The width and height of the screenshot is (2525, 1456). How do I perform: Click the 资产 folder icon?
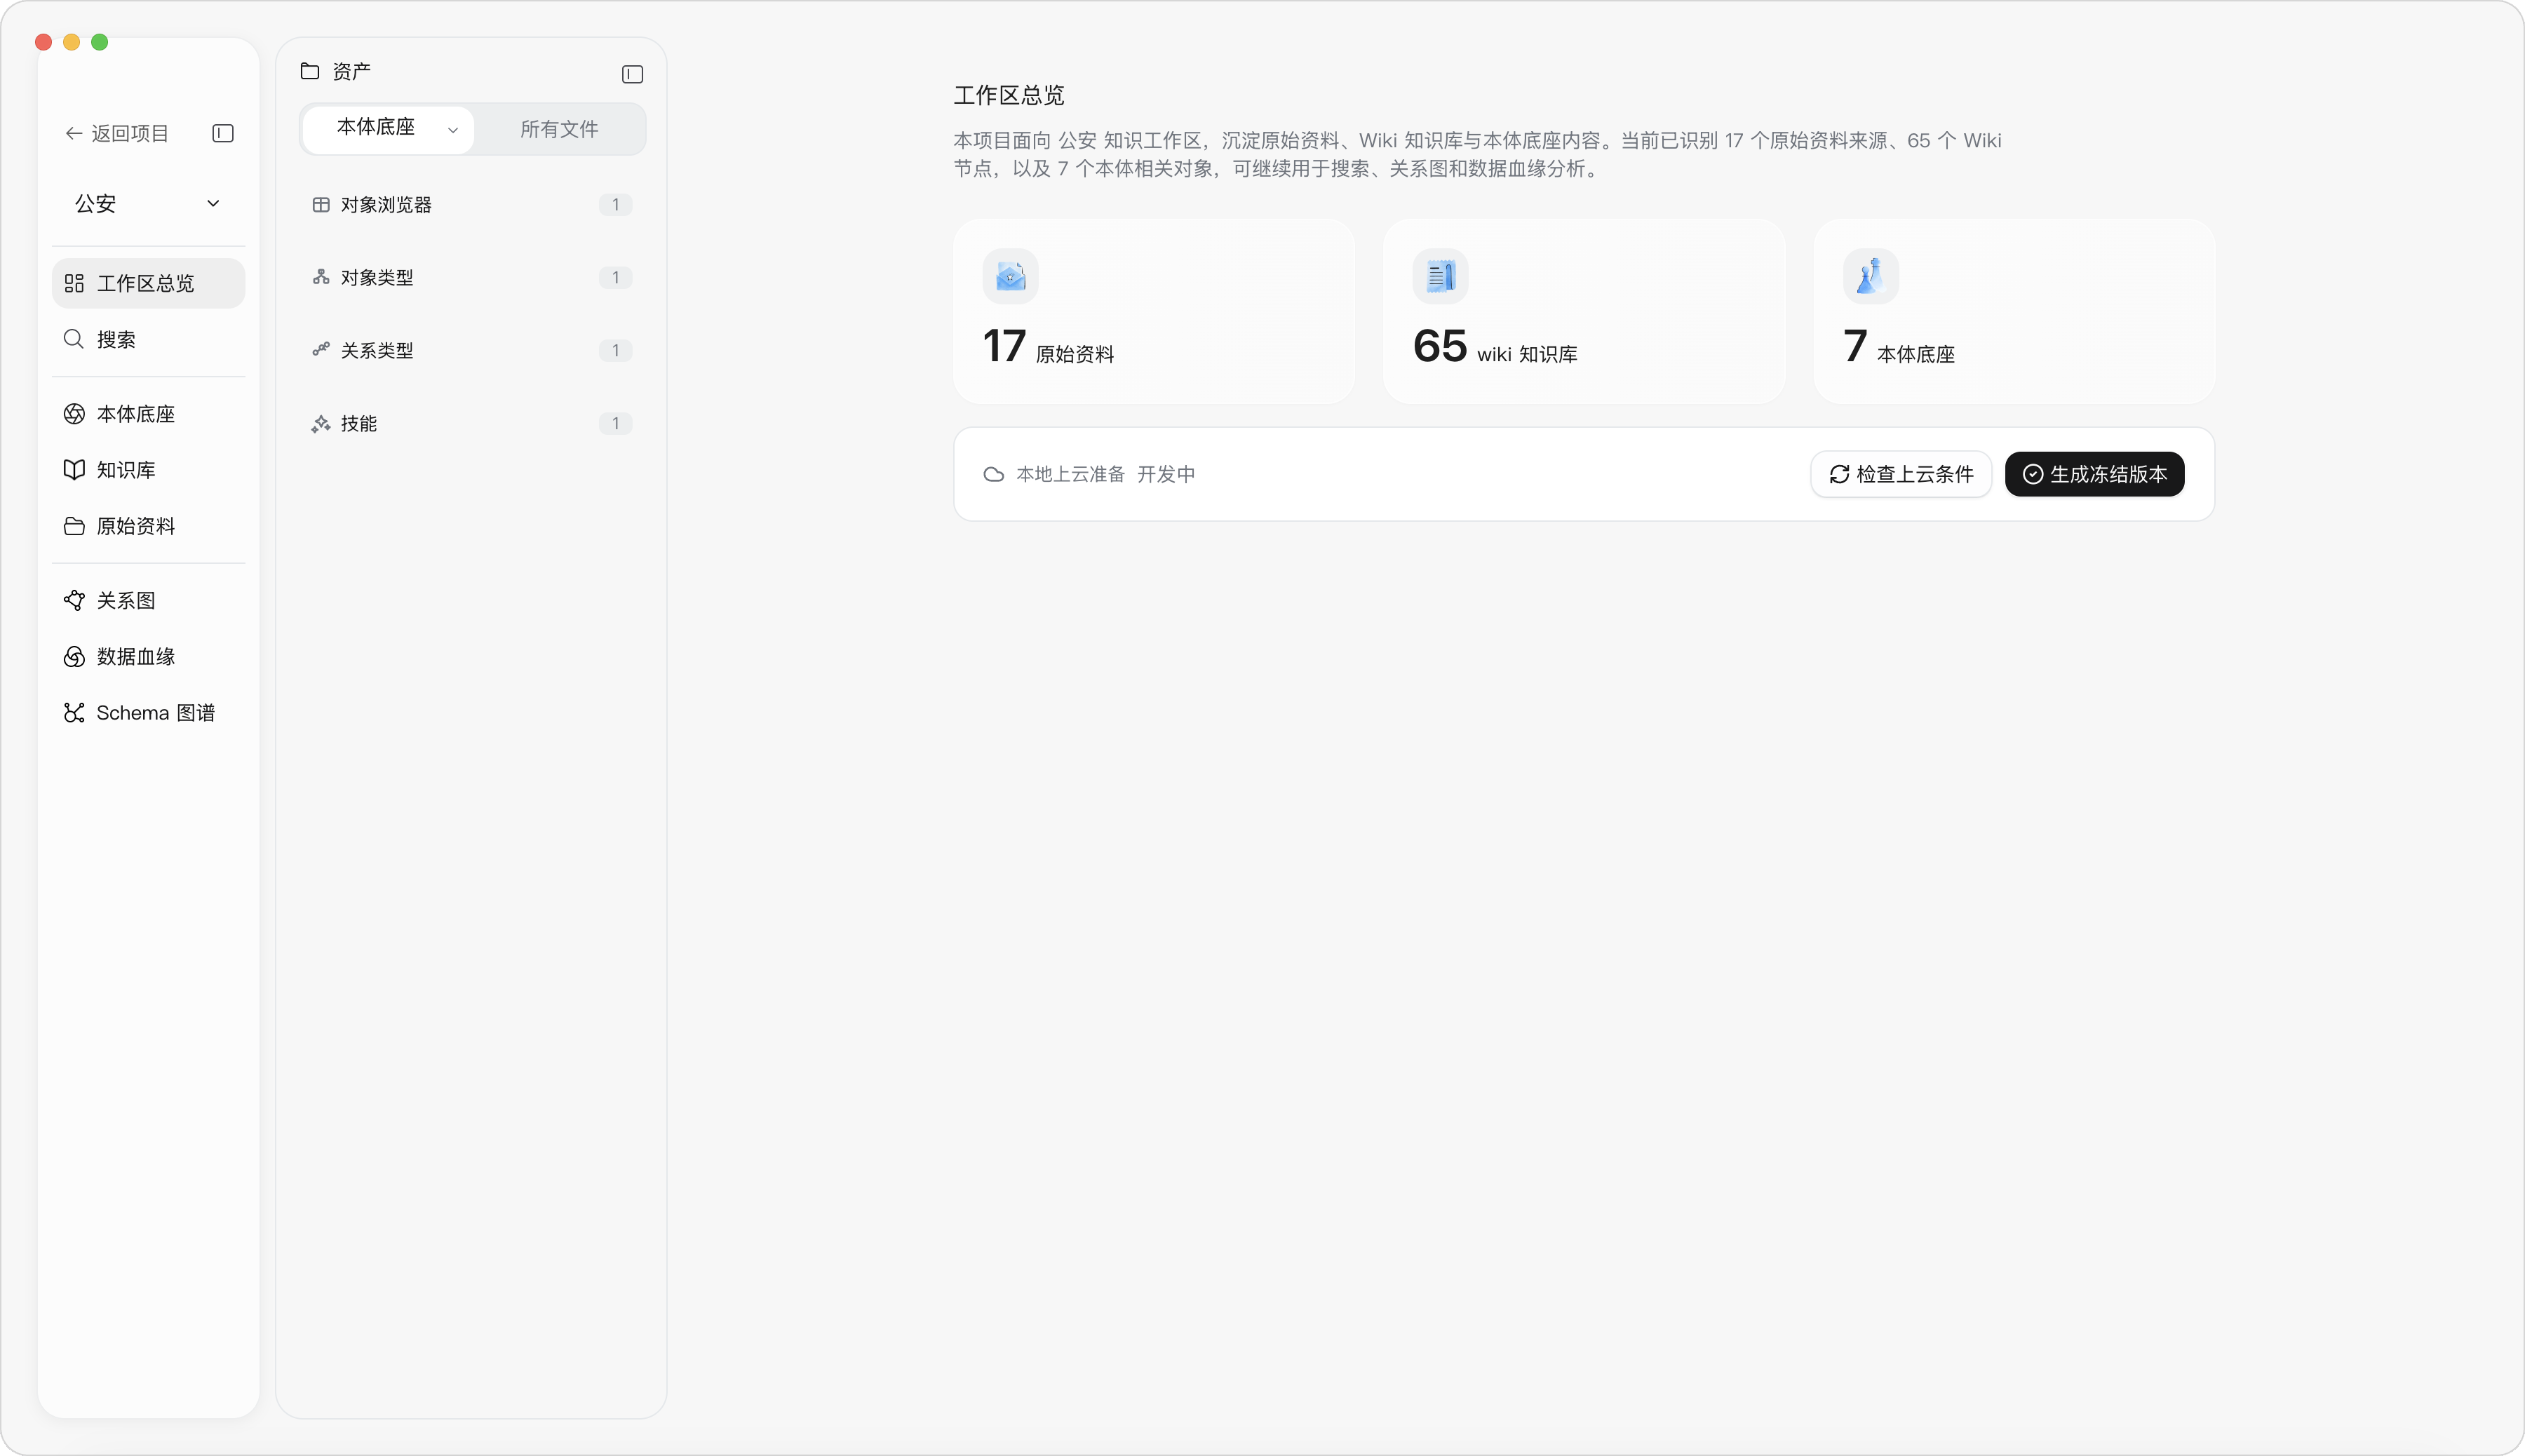(x=310, y=71)
